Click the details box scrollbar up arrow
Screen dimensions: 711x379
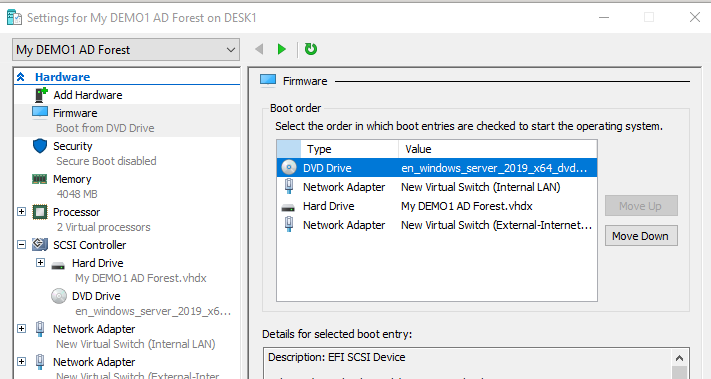[x=679, y=358]
